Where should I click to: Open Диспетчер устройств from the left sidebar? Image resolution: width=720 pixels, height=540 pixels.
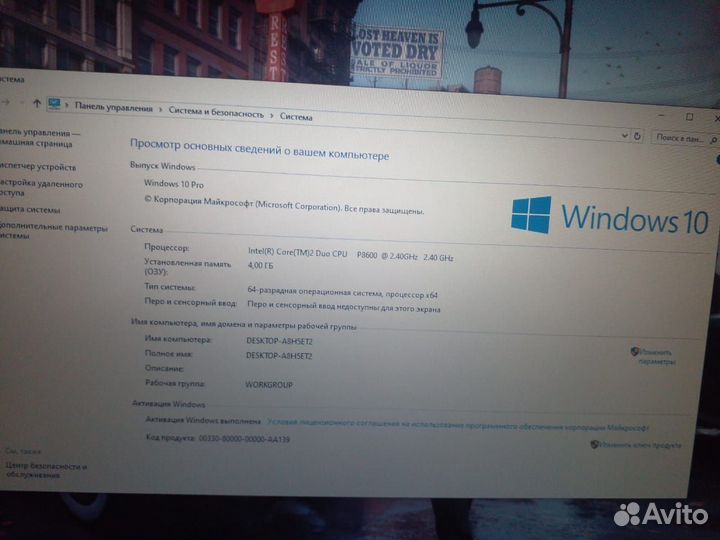38,166
